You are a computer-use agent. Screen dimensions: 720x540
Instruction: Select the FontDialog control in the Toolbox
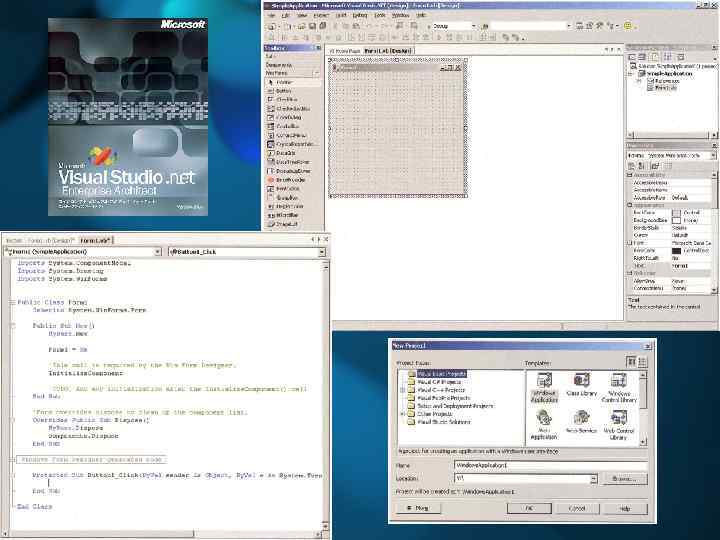(x=292, y=189)
